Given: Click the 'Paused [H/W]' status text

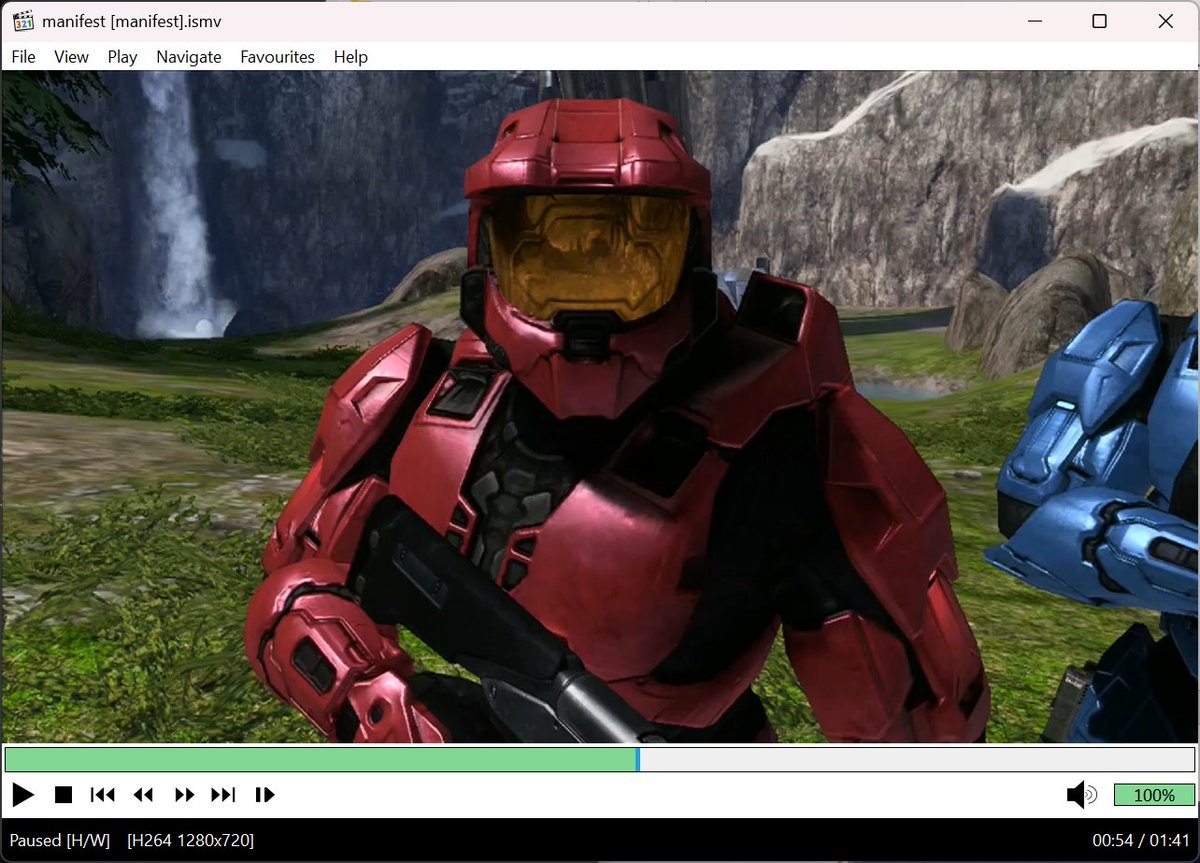Looking at the screenshot, I should pyautogui.click(x=60, y=840).
